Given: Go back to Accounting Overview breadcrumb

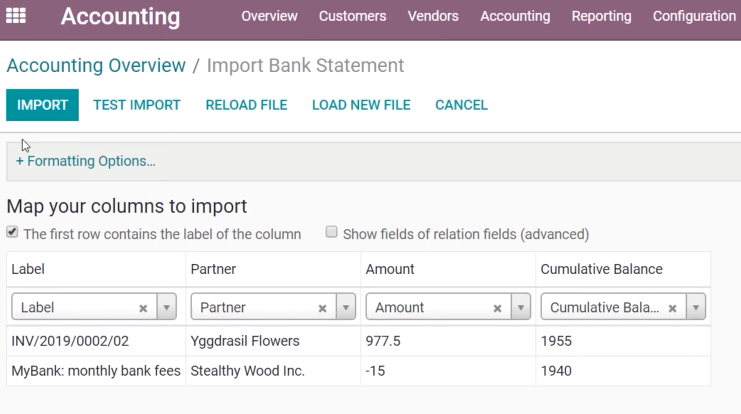Looking at the screenshot, I should [x=96, y=65].
